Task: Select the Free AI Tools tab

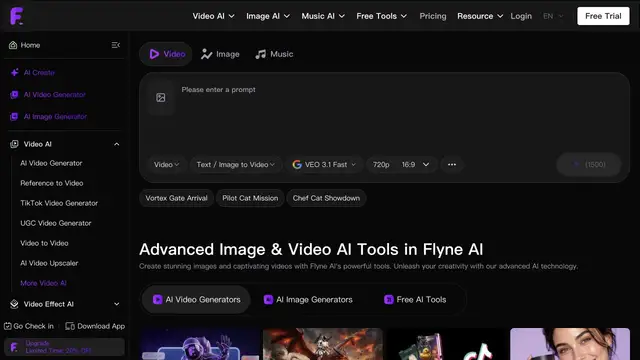Action: click(x=415, y=300)
